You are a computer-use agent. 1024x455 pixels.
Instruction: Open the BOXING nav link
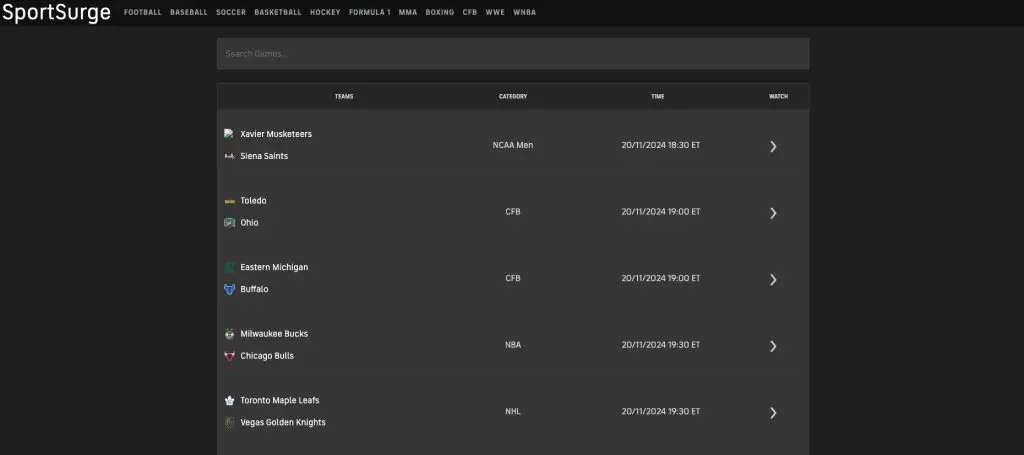[440, 12]
